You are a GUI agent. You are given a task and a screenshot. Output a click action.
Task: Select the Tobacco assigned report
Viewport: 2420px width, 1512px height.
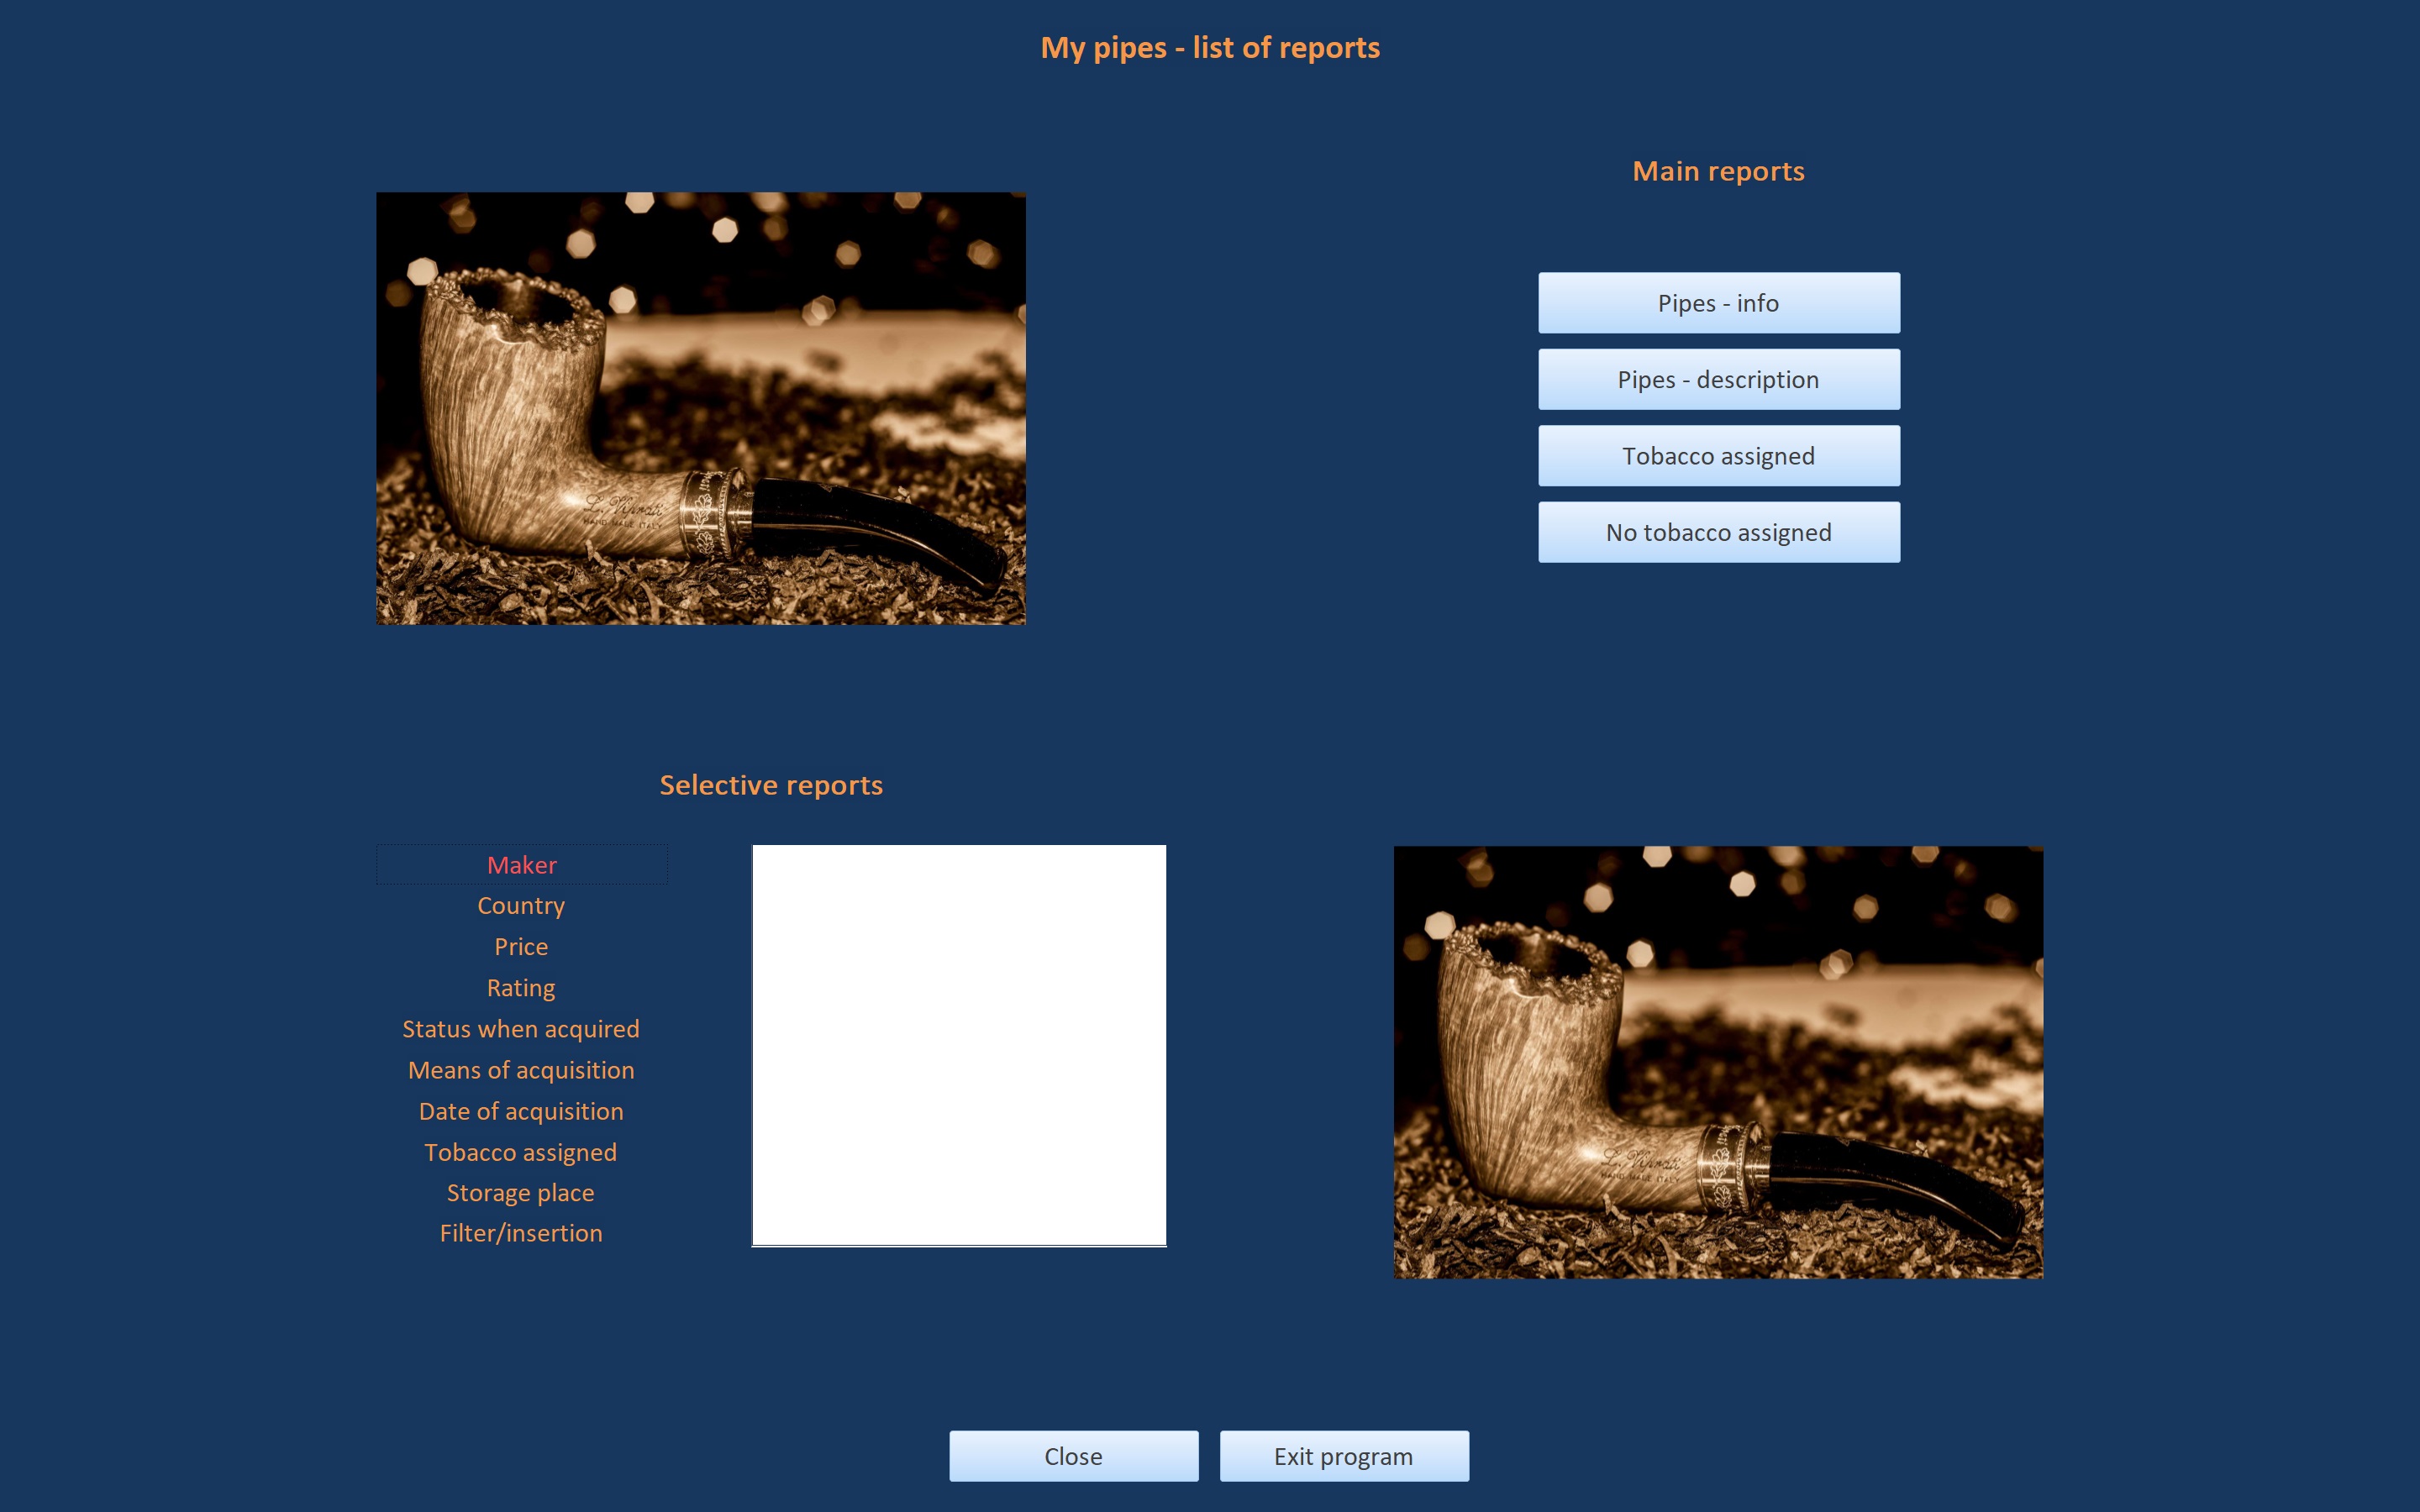[x=1718, y=454]
